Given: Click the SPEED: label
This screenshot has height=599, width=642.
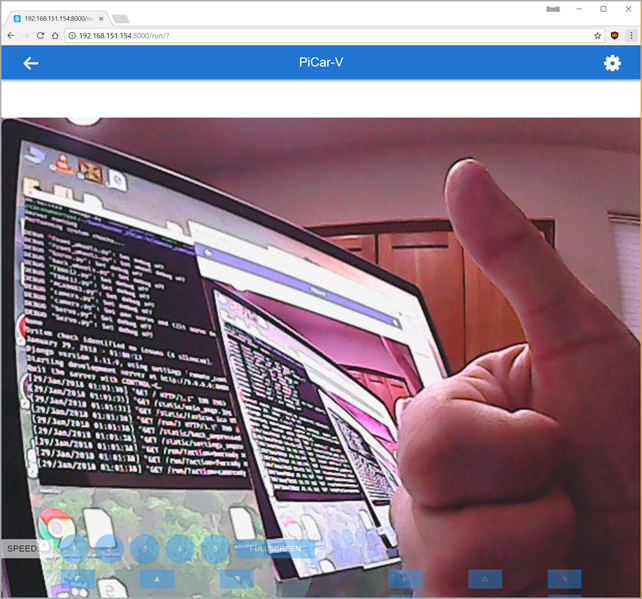Looking at the screenshot, I should [23, 548].
